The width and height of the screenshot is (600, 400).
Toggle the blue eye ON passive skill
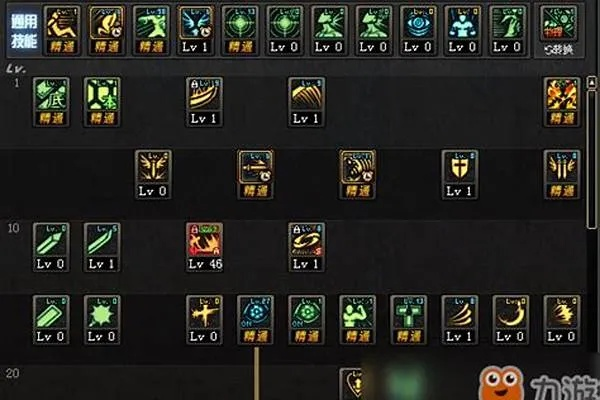pos(255,320)
